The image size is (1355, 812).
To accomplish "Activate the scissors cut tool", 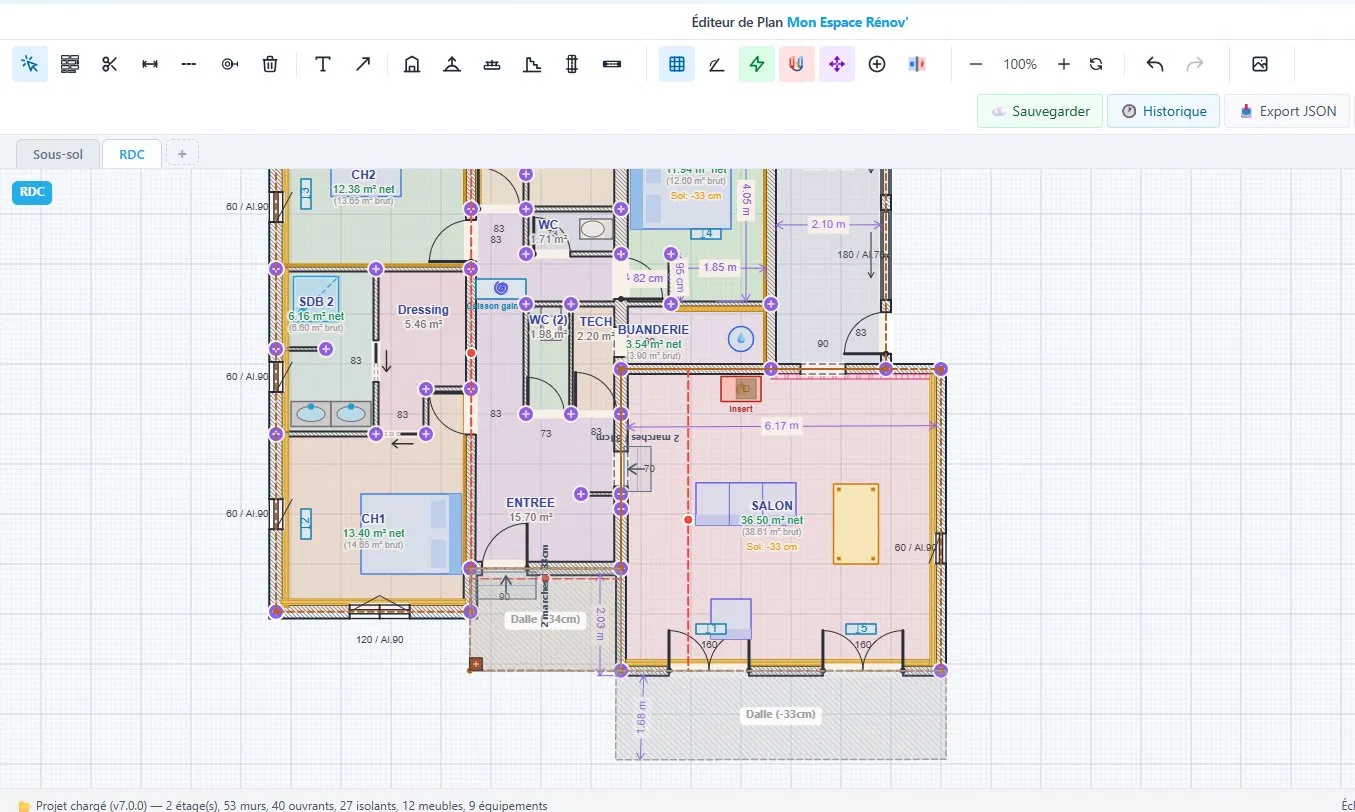I will 110,64.
